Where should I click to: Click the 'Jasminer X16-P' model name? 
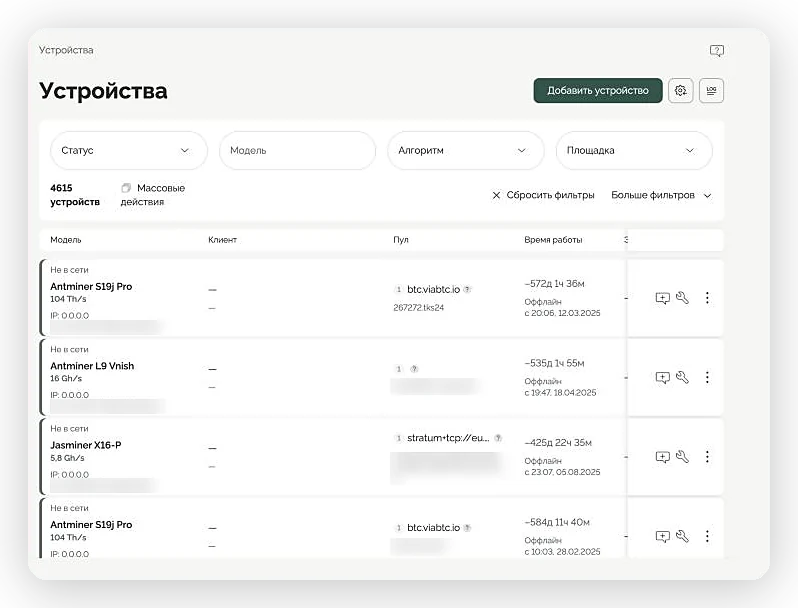tap(86, 445)
